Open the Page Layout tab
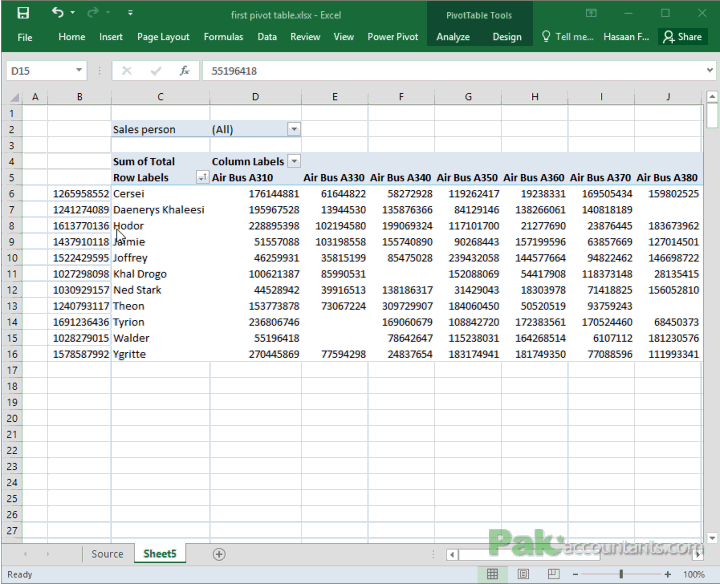Image resolution: width=720 pixels, height=584 pixels. [163, 37]
